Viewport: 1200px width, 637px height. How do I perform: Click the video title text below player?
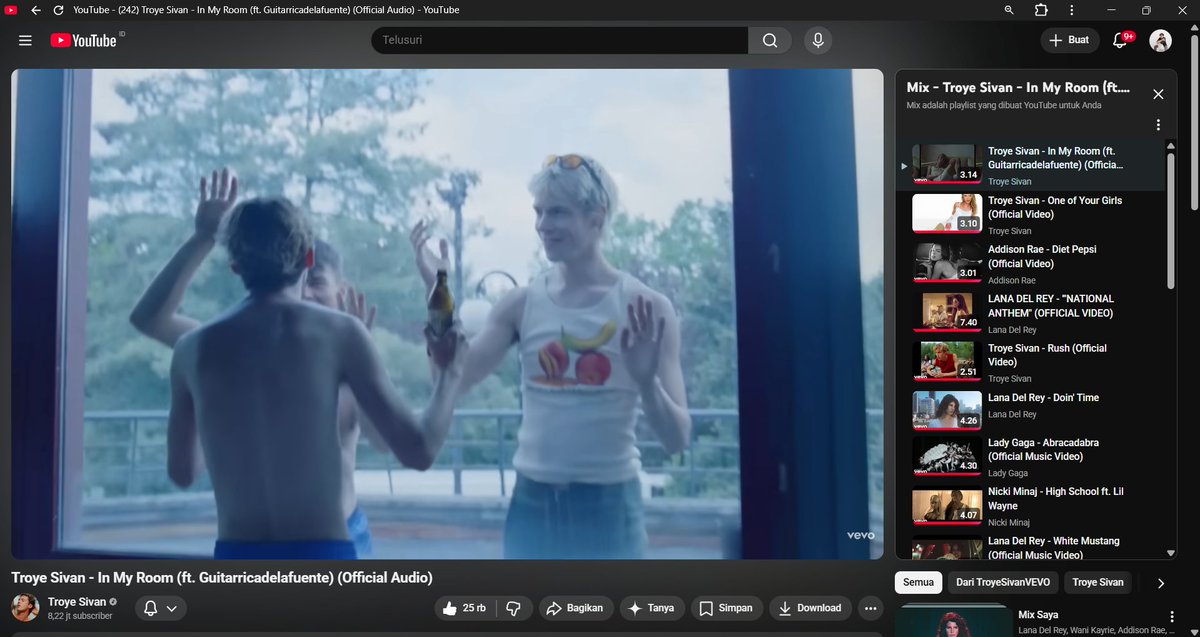[x=222, y=578]
